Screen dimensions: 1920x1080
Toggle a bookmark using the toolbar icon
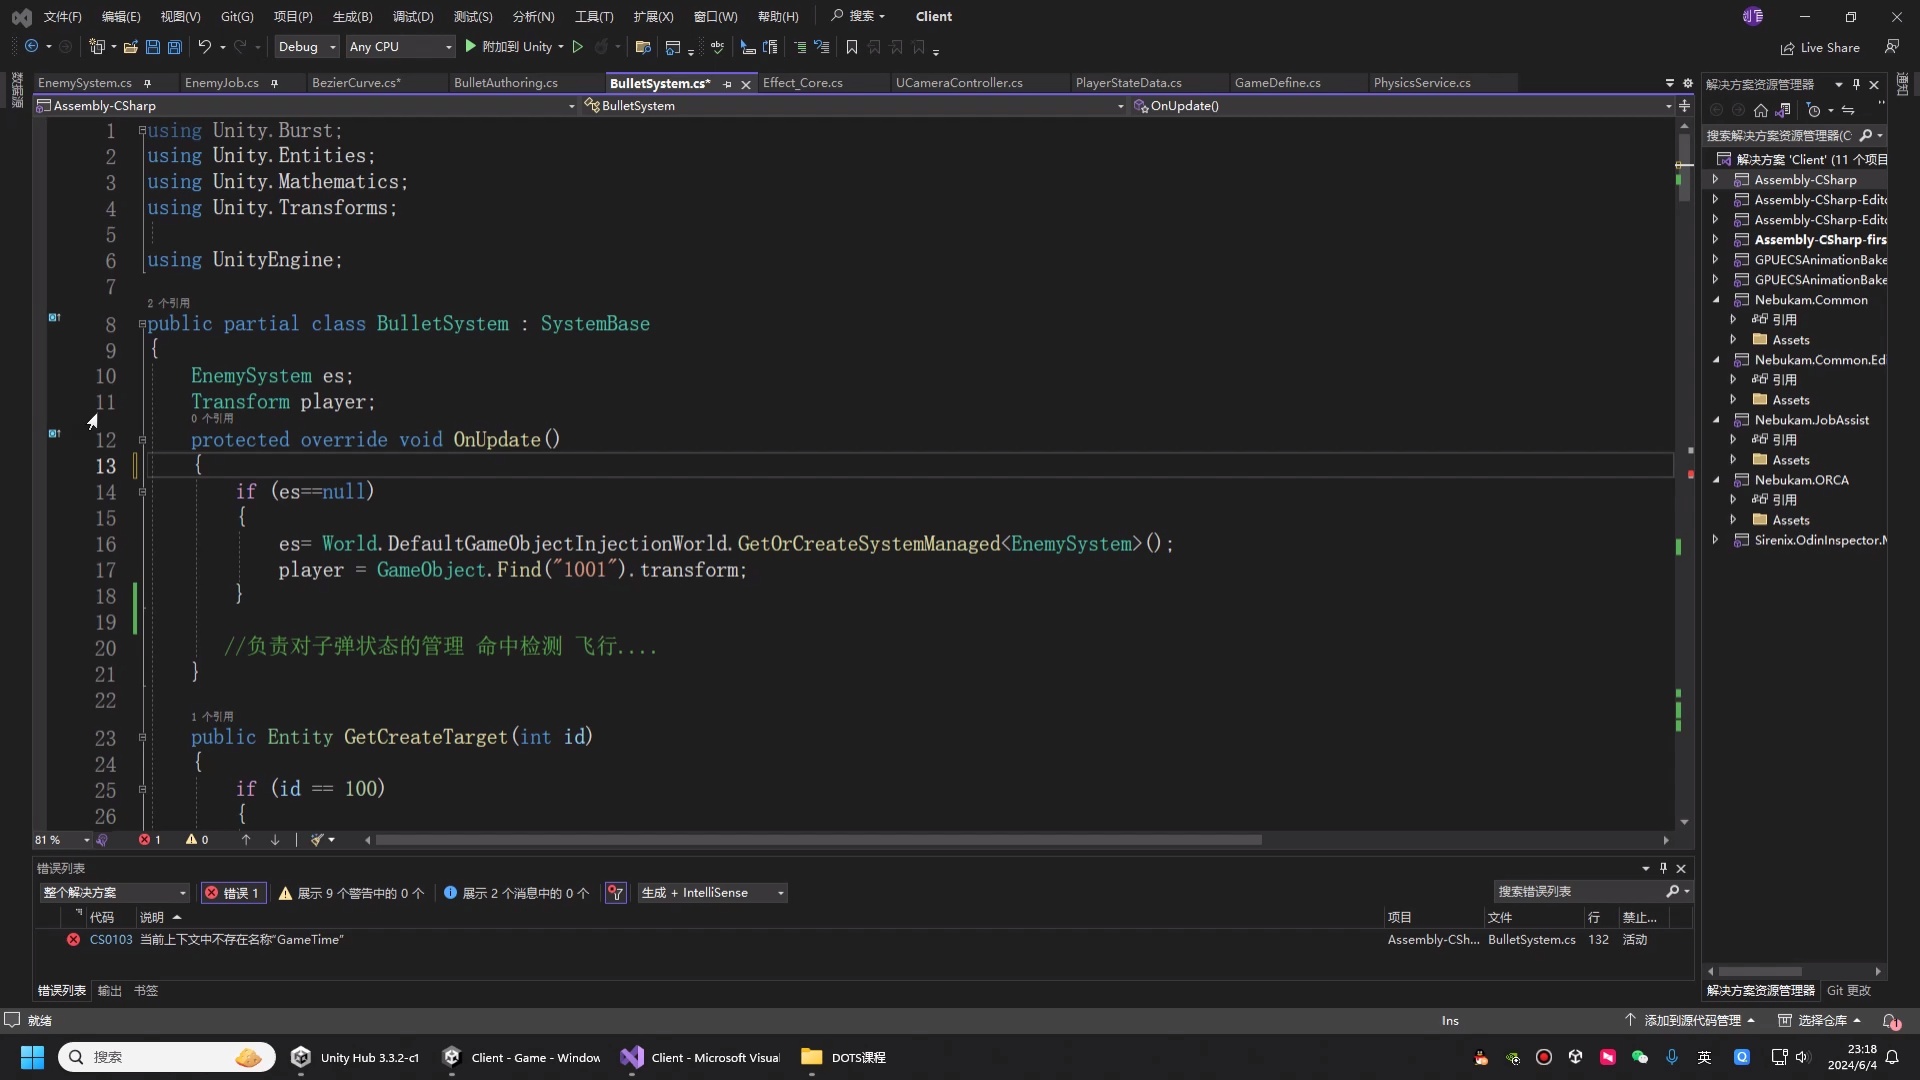pyautogui.click(x=851, y=47)
